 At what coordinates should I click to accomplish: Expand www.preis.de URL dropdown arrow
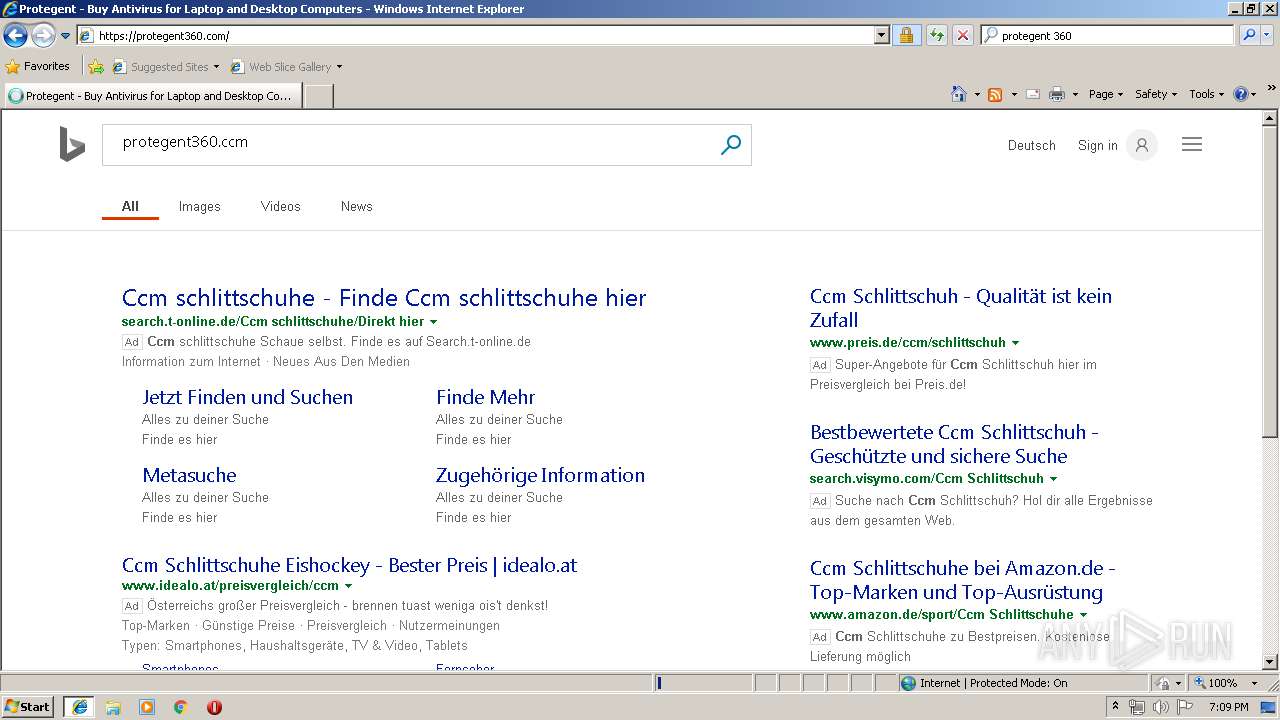(x=1015, y=343)
